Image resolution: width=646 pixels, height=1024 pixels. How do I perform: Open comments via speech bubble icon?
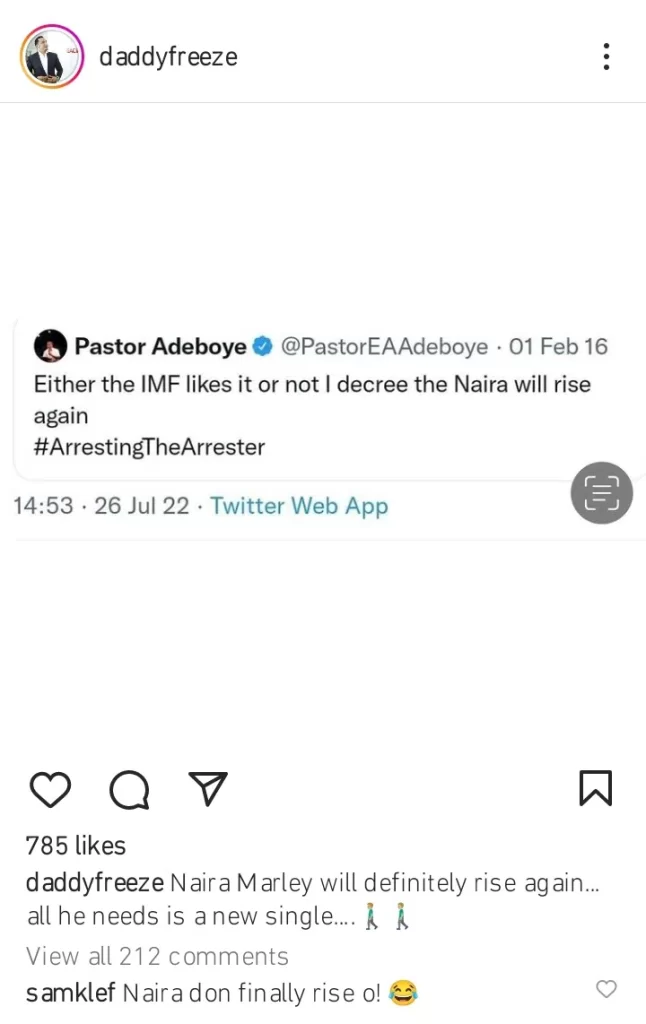129,790
